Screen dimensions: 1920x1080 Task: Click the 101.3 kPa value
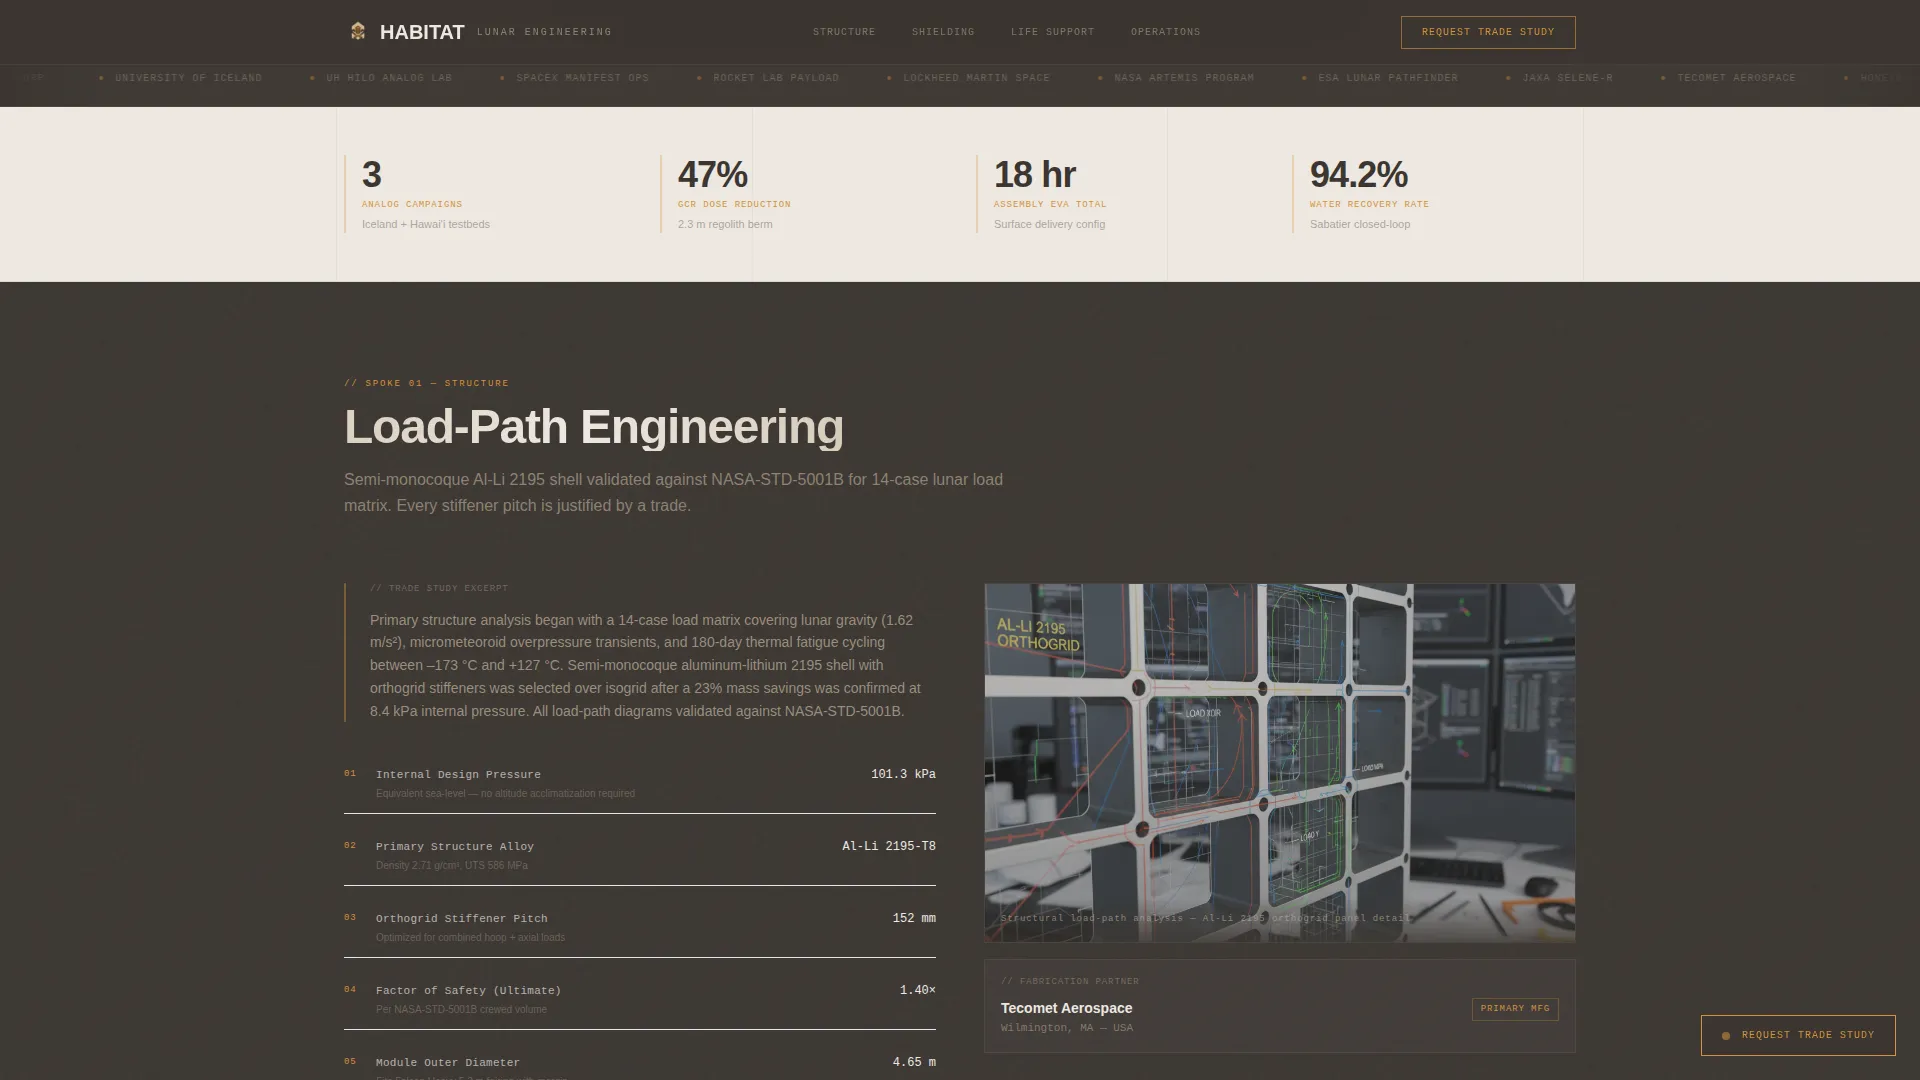[x=903, y=774]
